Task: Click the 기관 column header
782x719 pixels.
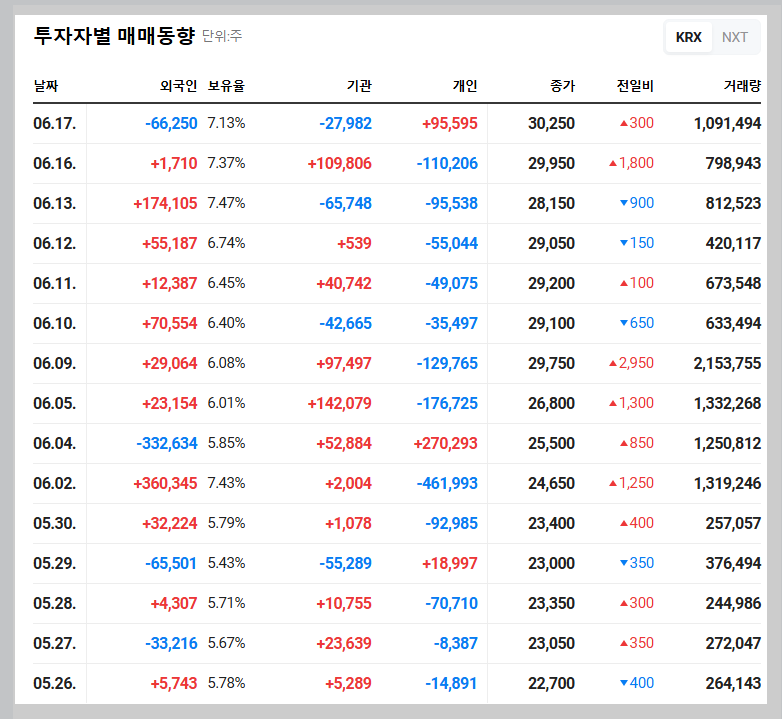Action: coord(359,86)
